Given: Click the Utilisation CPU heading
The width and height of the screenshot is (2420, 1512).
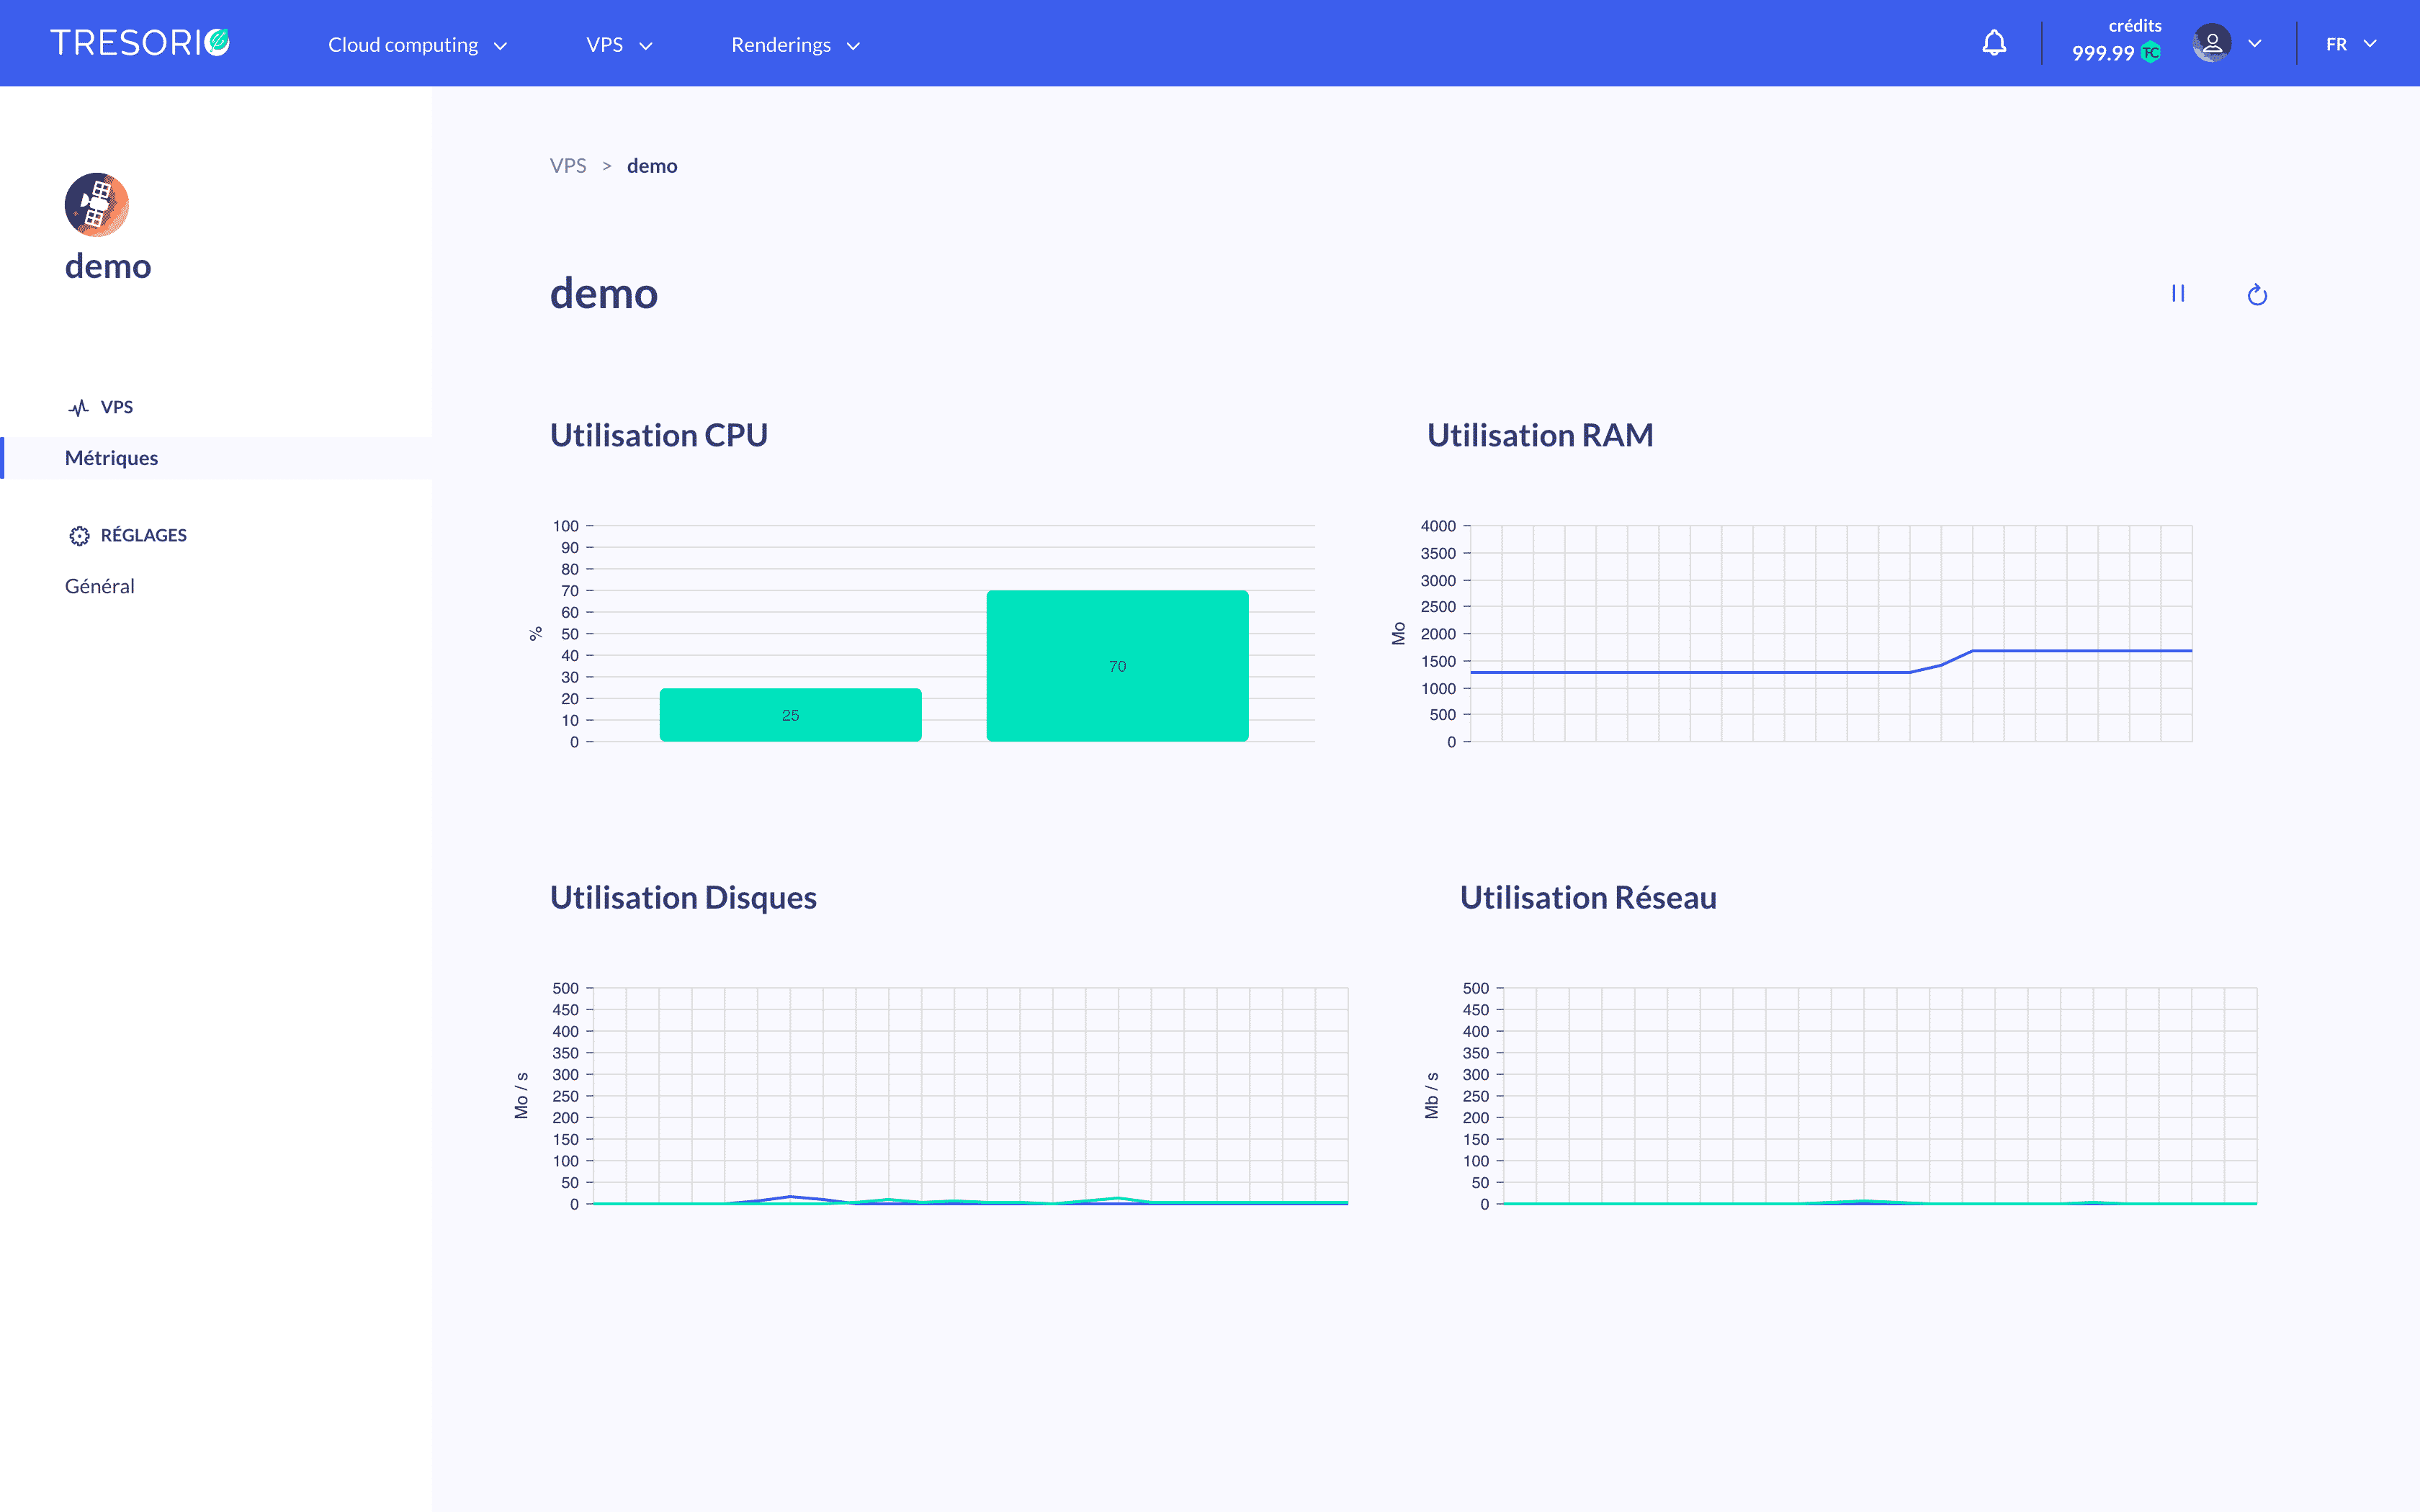Looking at the screenshot, I should 659,436.
